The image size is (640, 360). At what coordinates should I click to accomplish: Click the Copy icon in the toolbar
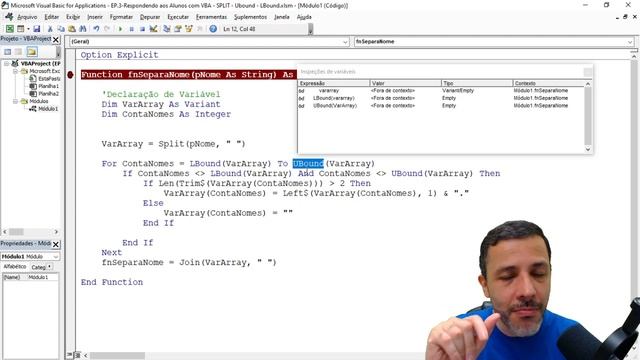pos(61,29)
